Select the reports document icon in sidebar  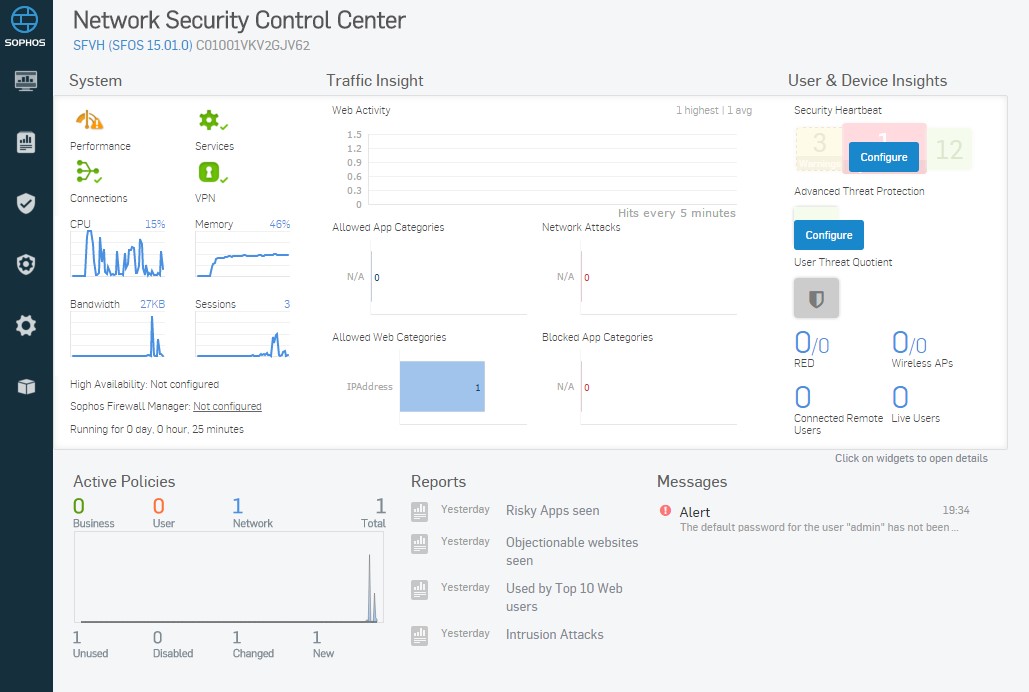point(25,141)
